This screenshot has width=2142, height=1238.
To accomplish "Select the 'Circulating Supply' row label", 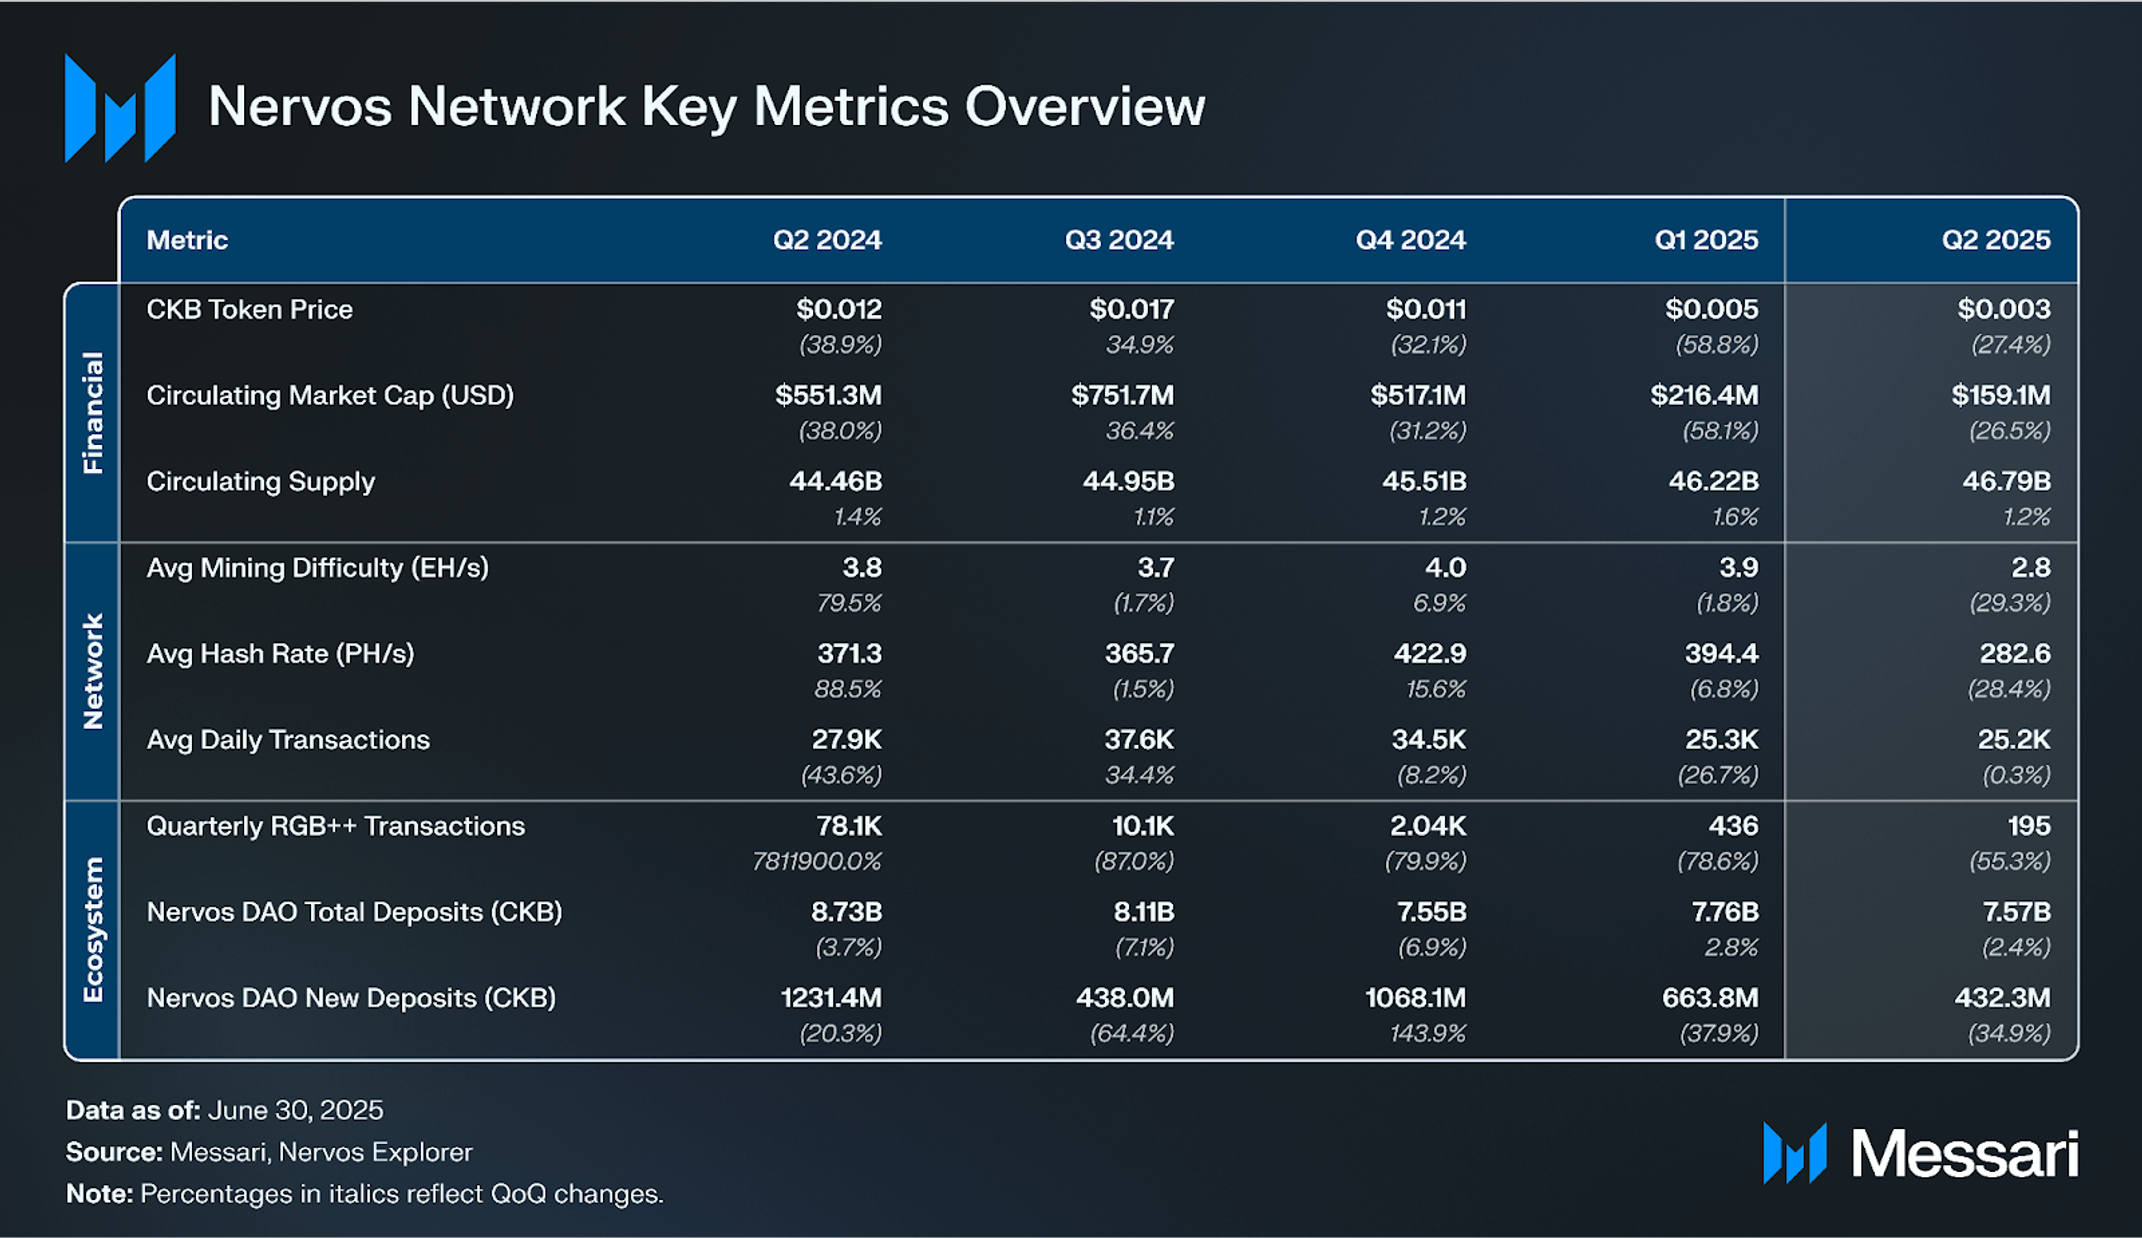I will click(260, 482).
